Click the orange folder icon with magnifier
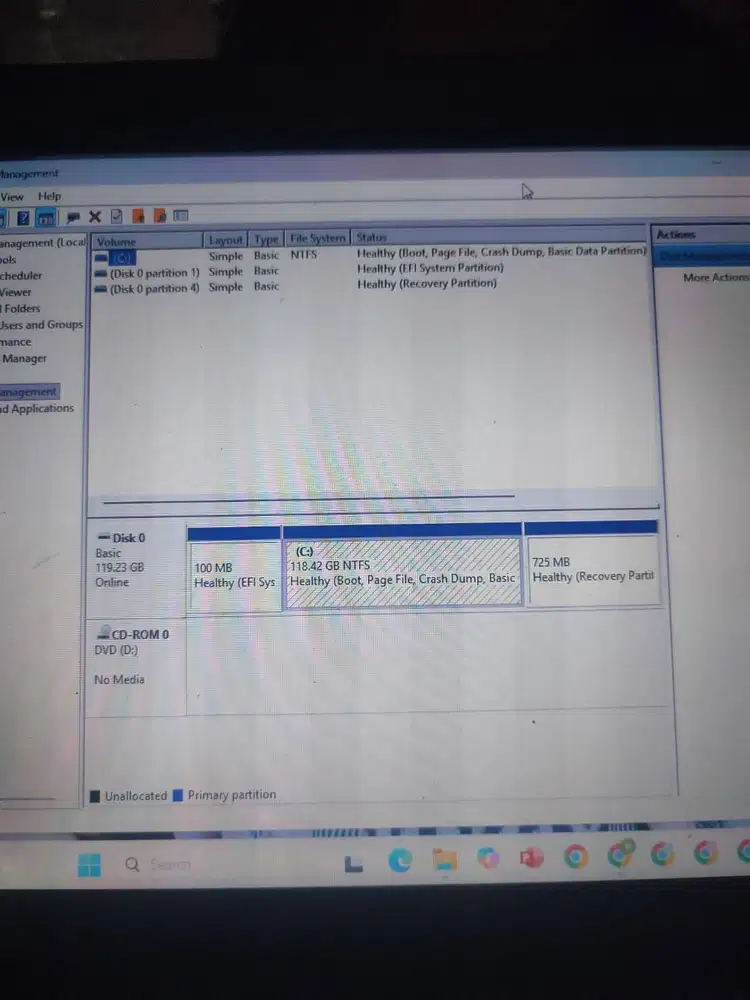The image size is (750, 1000). [159, 216]
